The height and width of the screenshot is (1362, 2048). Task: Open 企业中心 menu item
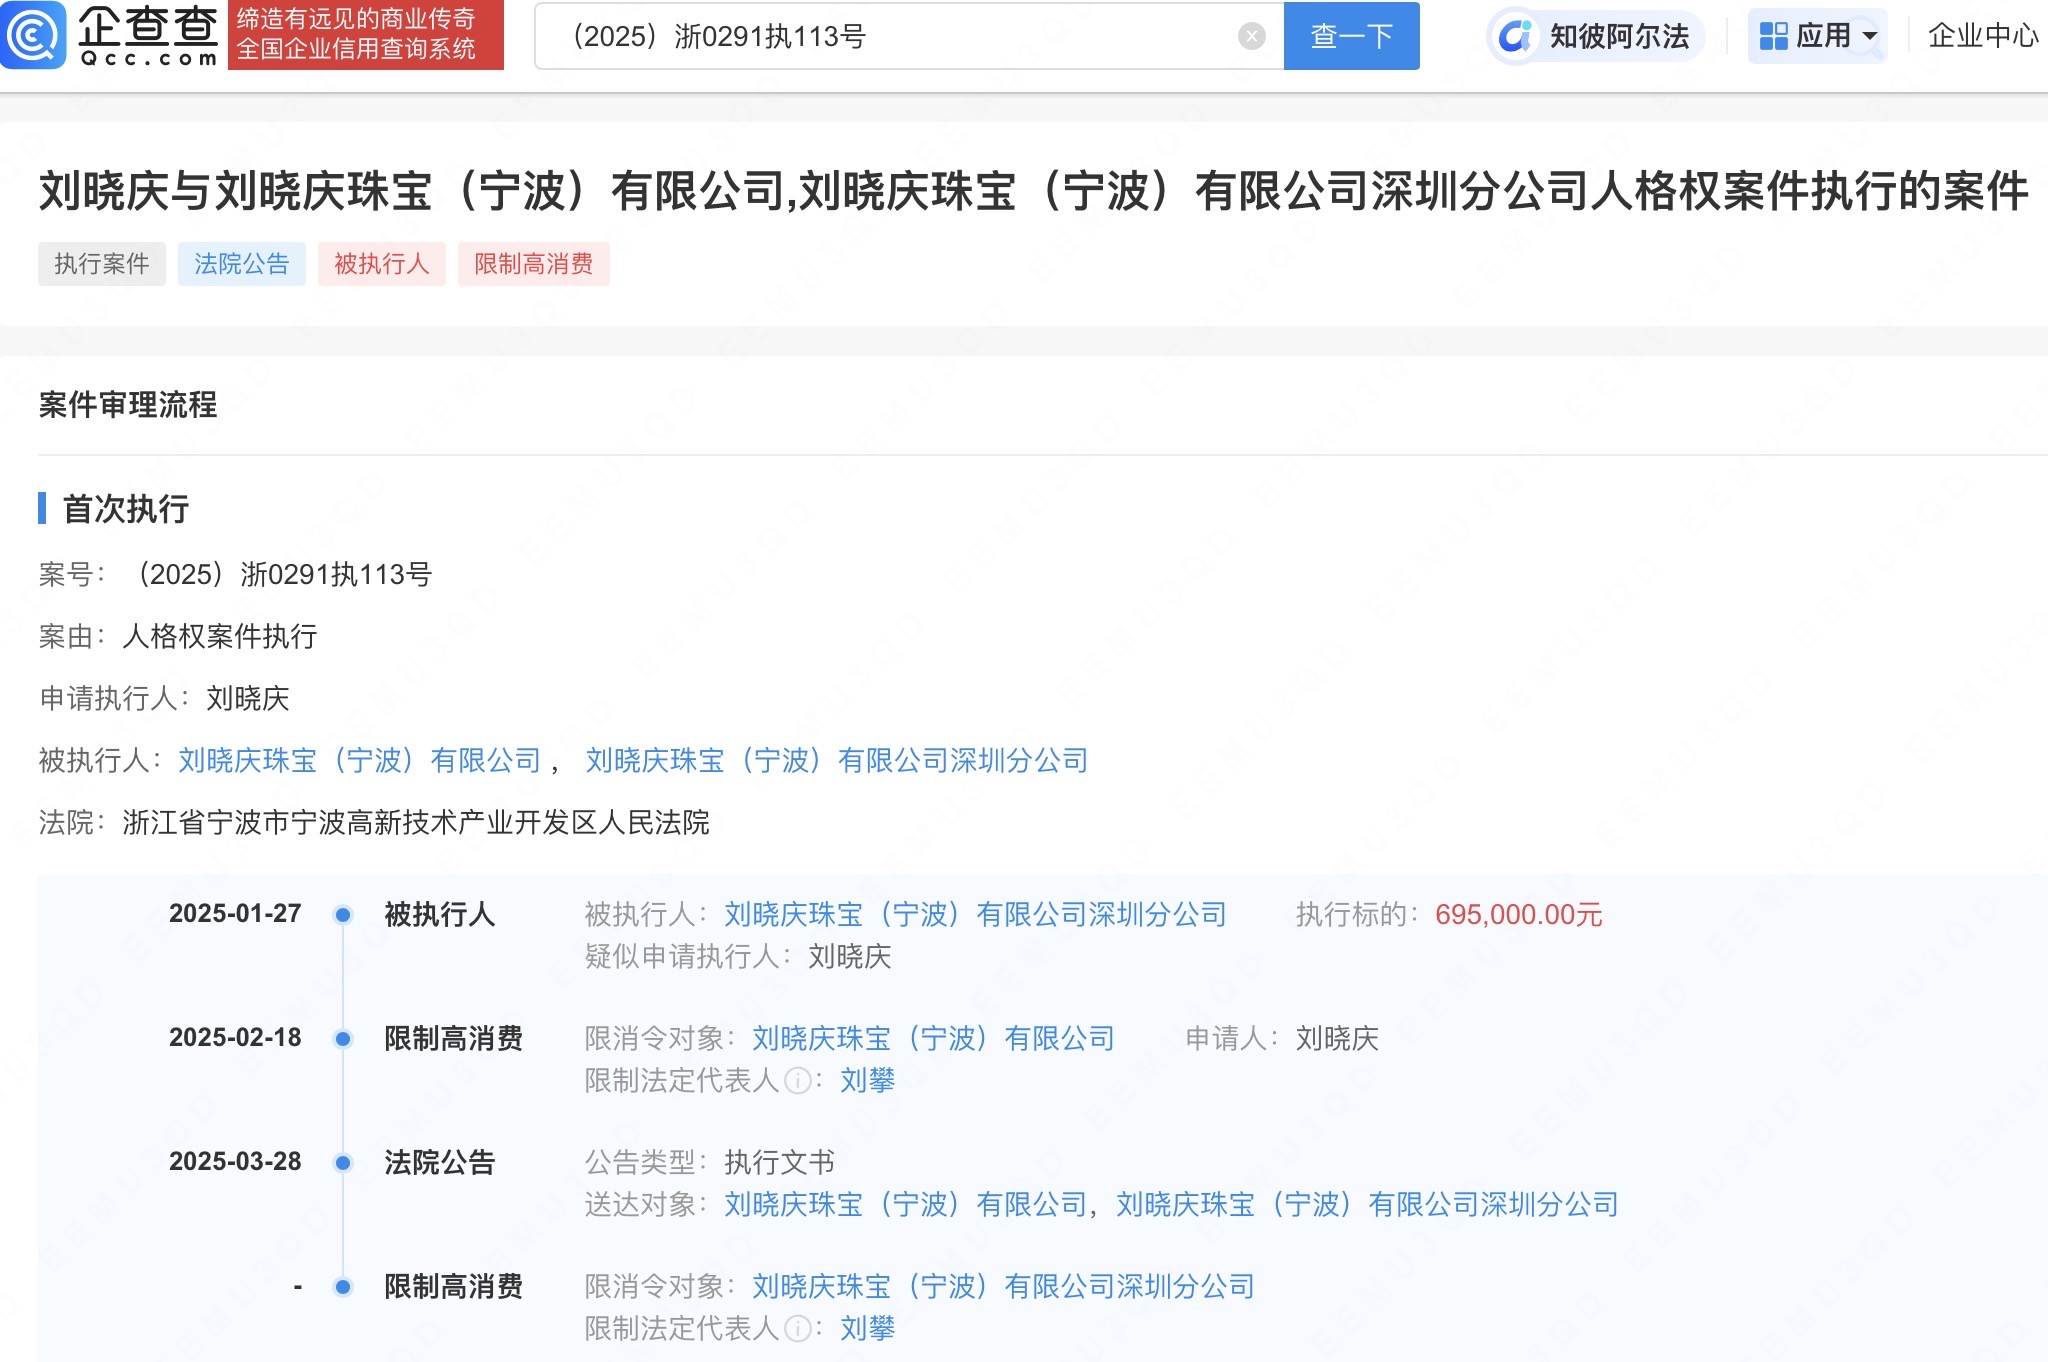1982,37
